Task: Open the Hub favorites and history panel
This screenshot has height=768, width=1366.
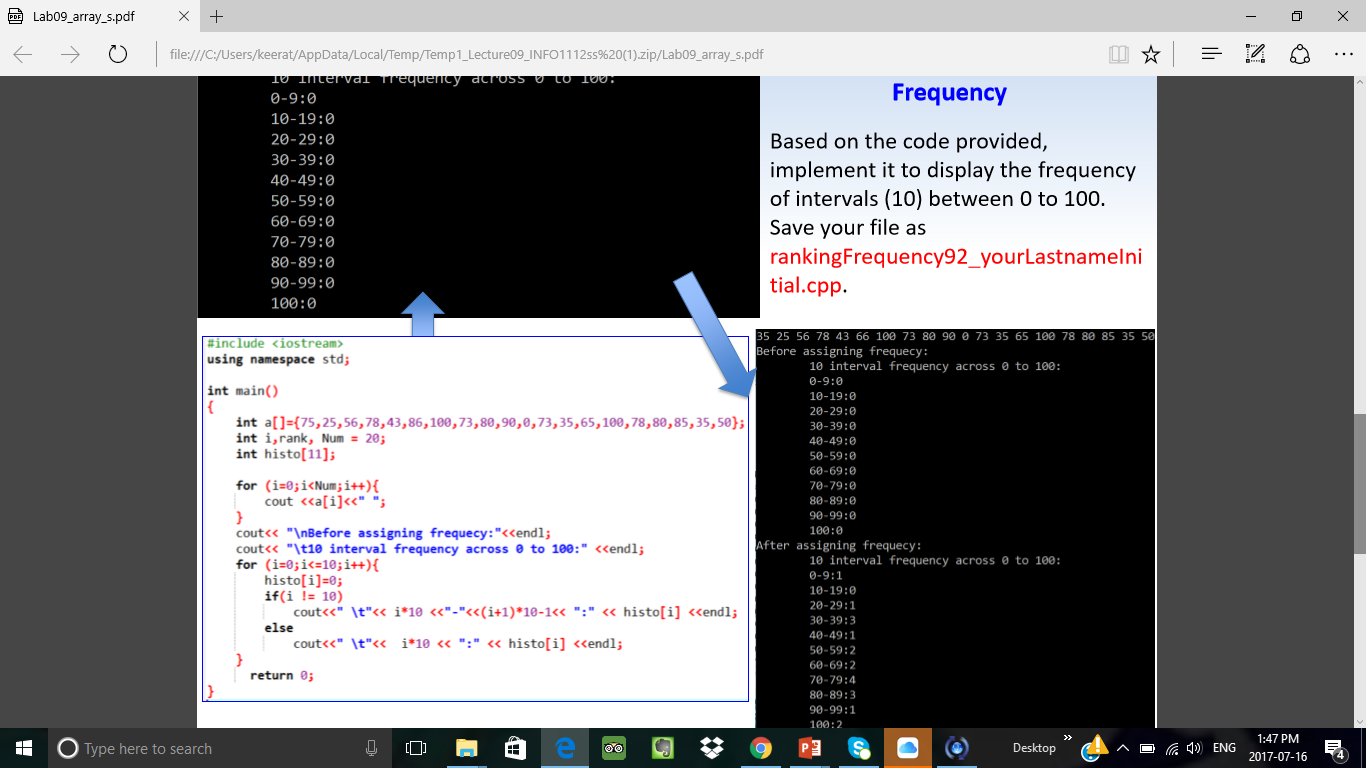Action: click(x=1211, y=54)
